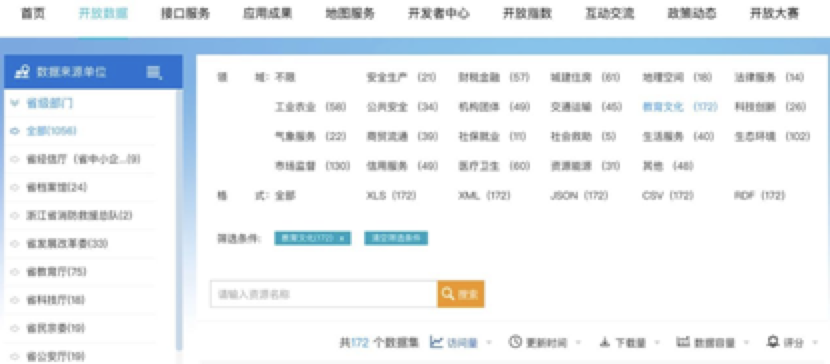Sort by 更新时间 clock icon

click(x=516, y=342)
